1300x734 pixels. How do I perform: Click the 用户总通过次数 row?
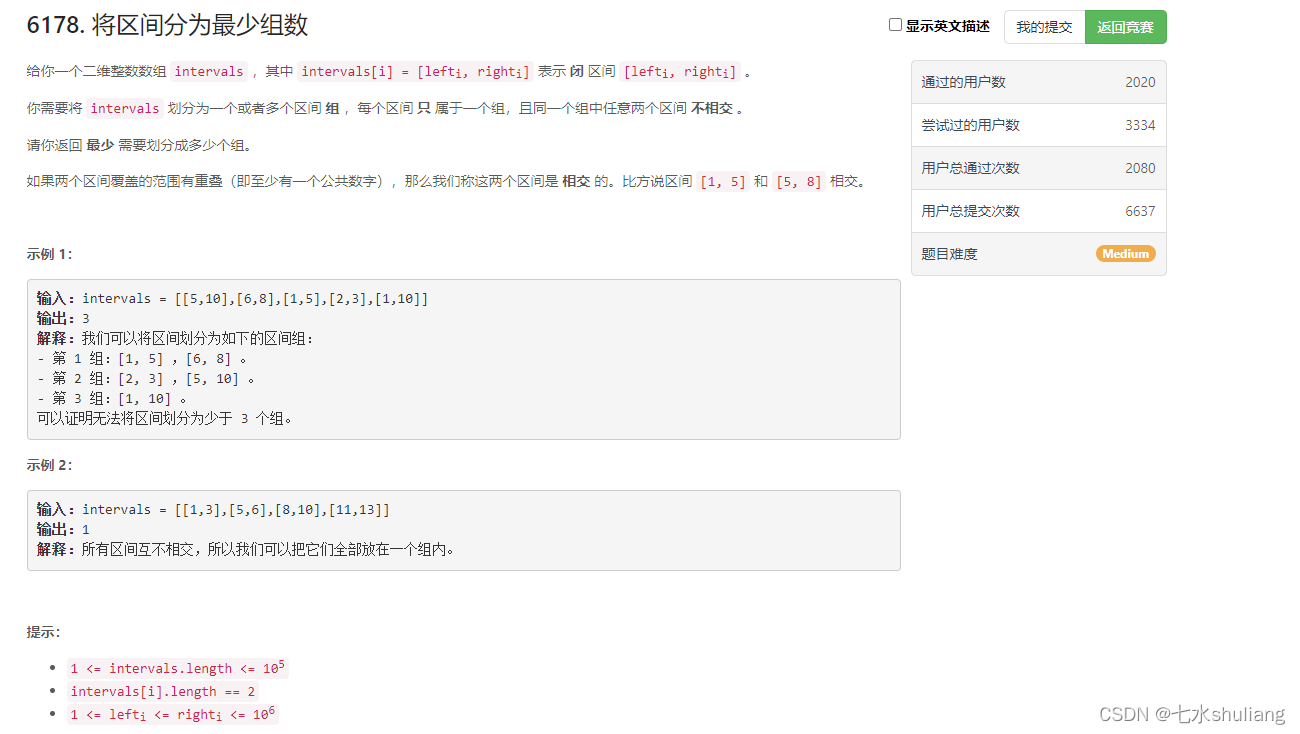[1038, 168]
